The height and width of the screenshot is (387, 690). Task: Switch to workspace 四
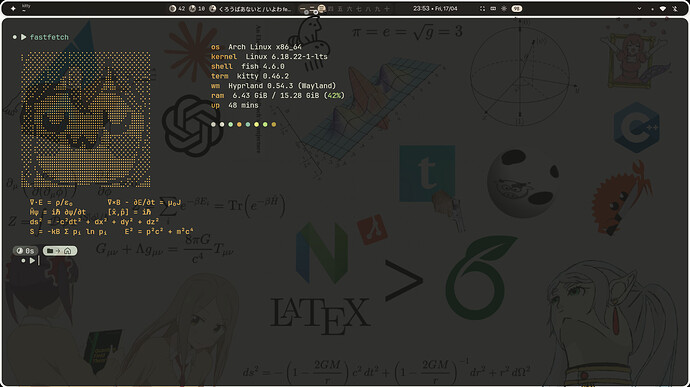pyautogui.click(x=331, y=9)
